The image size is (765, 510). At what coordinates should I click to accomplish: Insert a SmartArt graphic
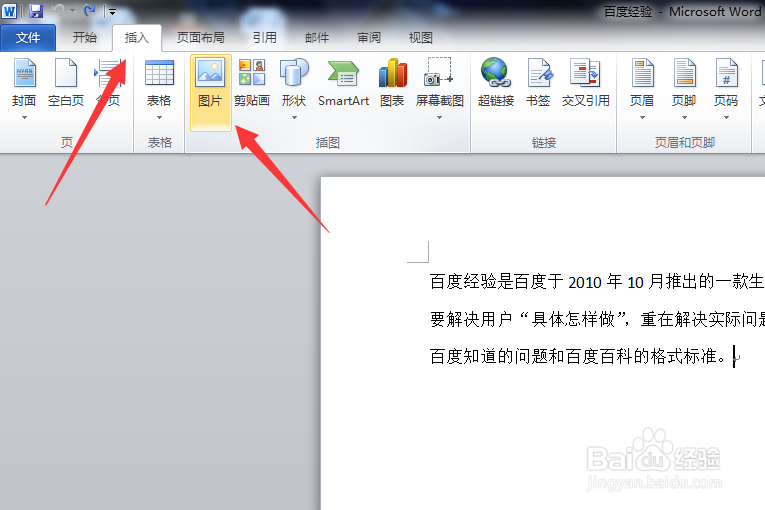point(343,82)
